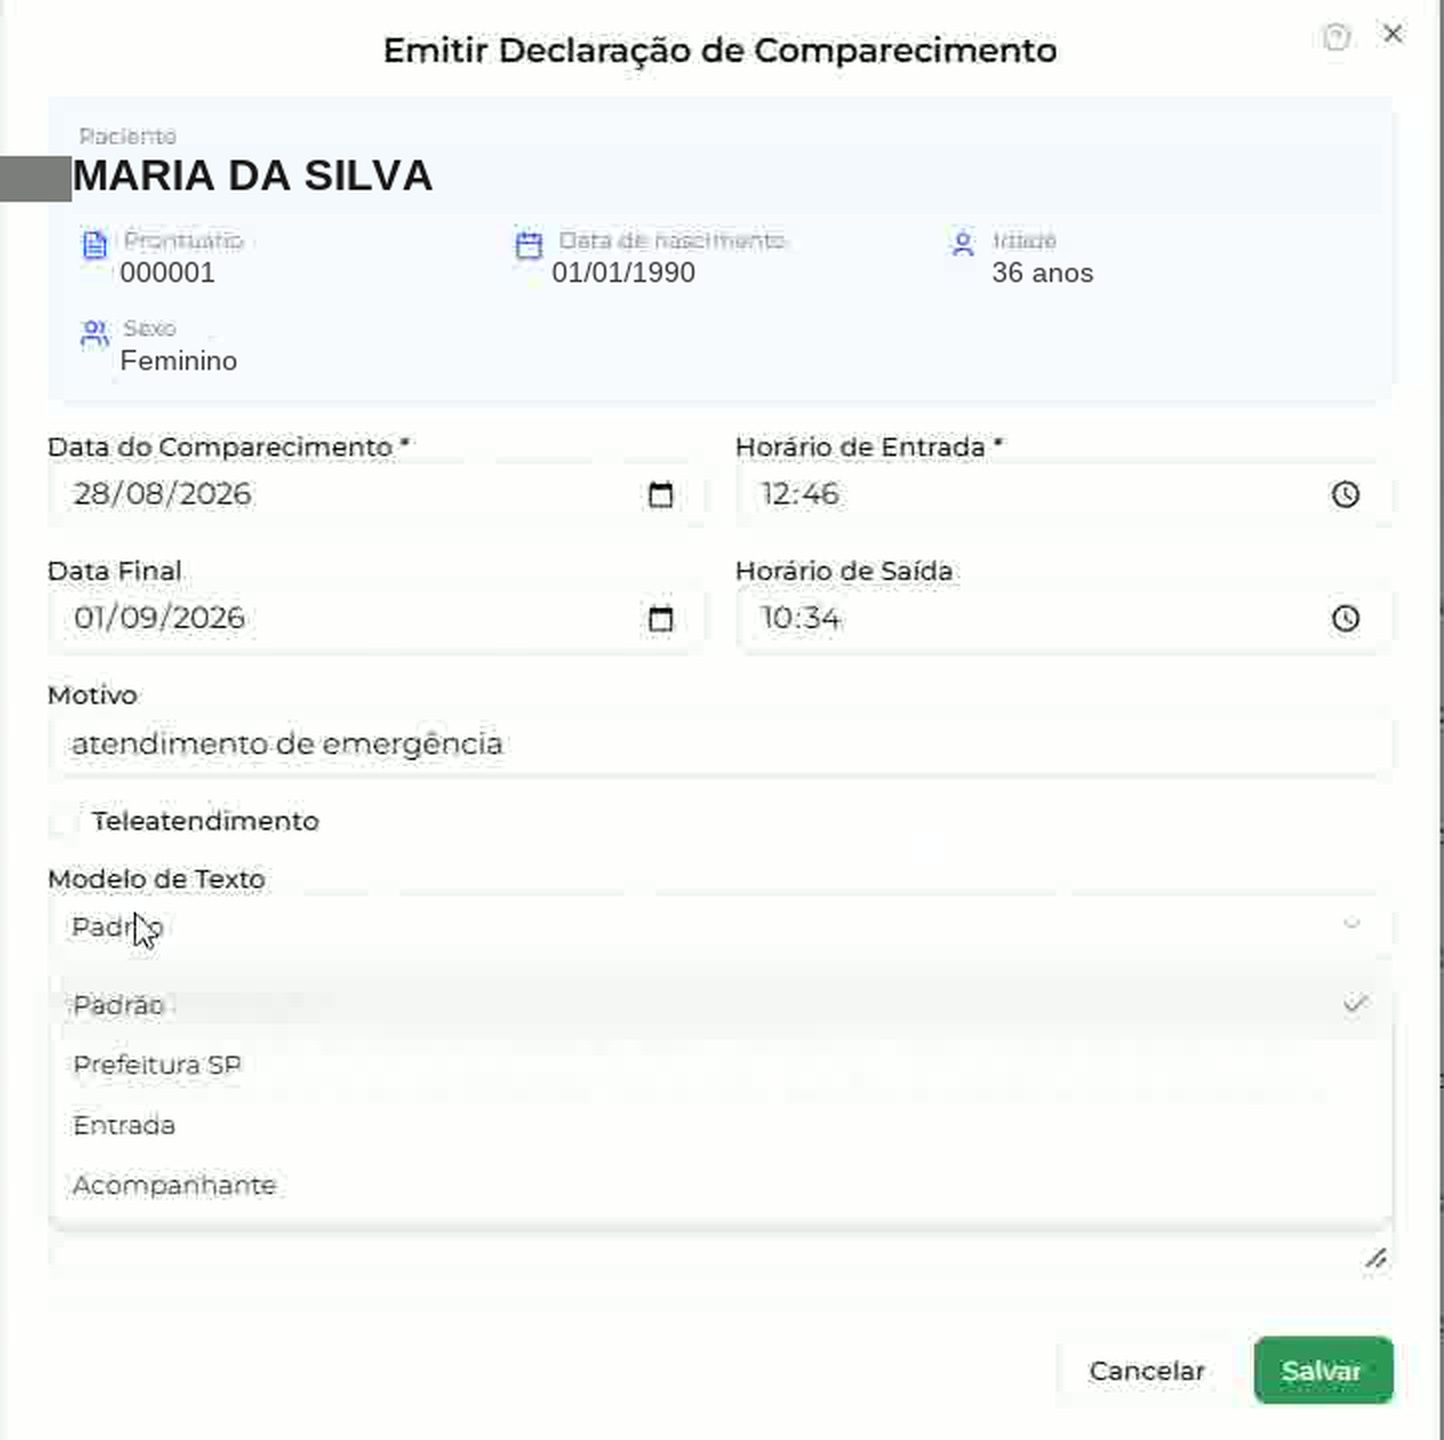The height and width of the screenshot is (1440, 1444).
Task: Click the prontuário number 000001
Action: tap(167, 273)
